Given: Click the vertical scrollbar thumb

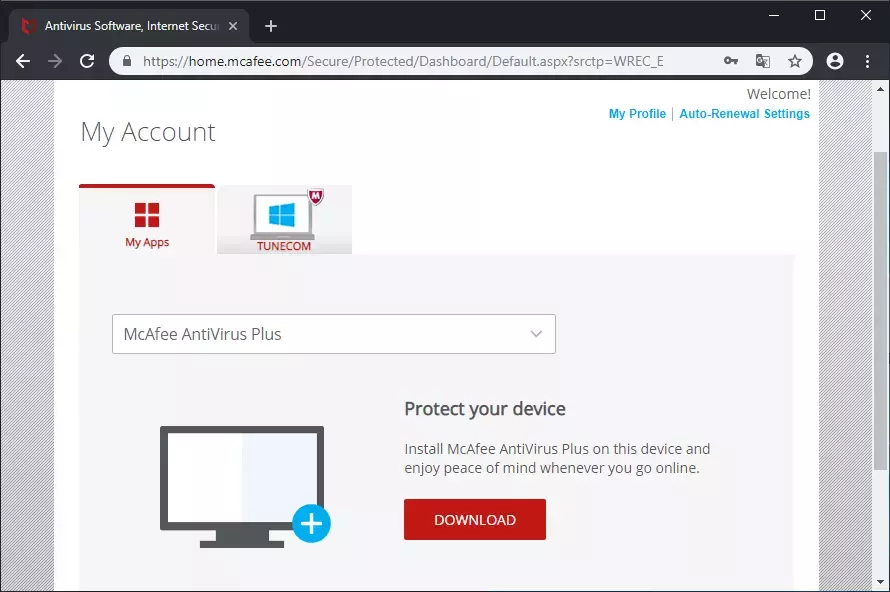Looking at the screenshot, I should (x=880, y=310).
